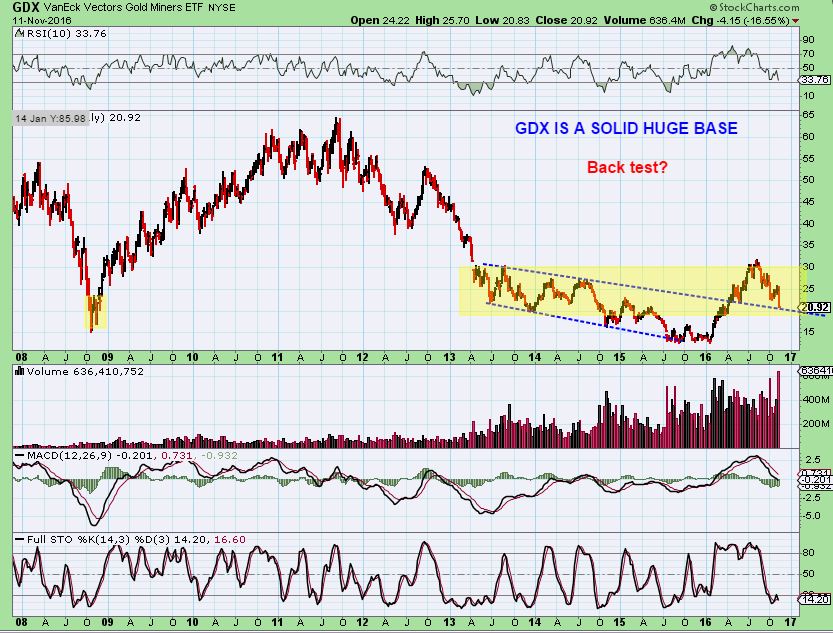This screenshot has width=833, height=633.
Task: Click the Low 20.83 value
Action: 502,20
